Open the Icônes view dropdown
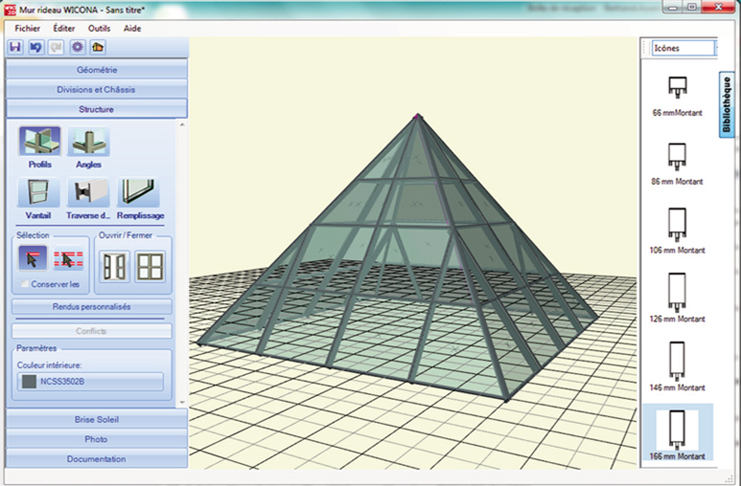 click(683, 47)
